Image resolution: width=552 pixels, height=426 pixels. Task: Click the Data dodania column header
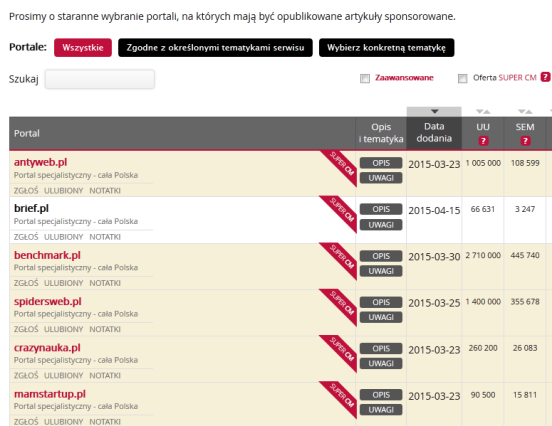click(x=434, y=133)
